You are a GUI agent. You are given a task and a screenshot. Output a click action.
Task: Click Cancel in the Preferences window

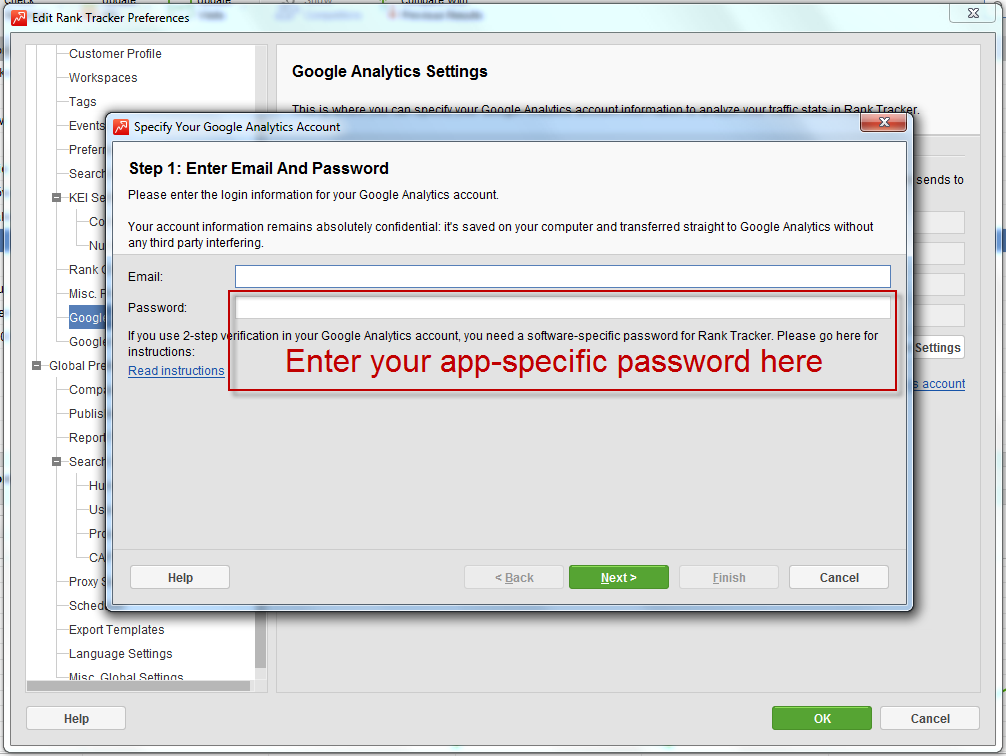coord(930,719)
